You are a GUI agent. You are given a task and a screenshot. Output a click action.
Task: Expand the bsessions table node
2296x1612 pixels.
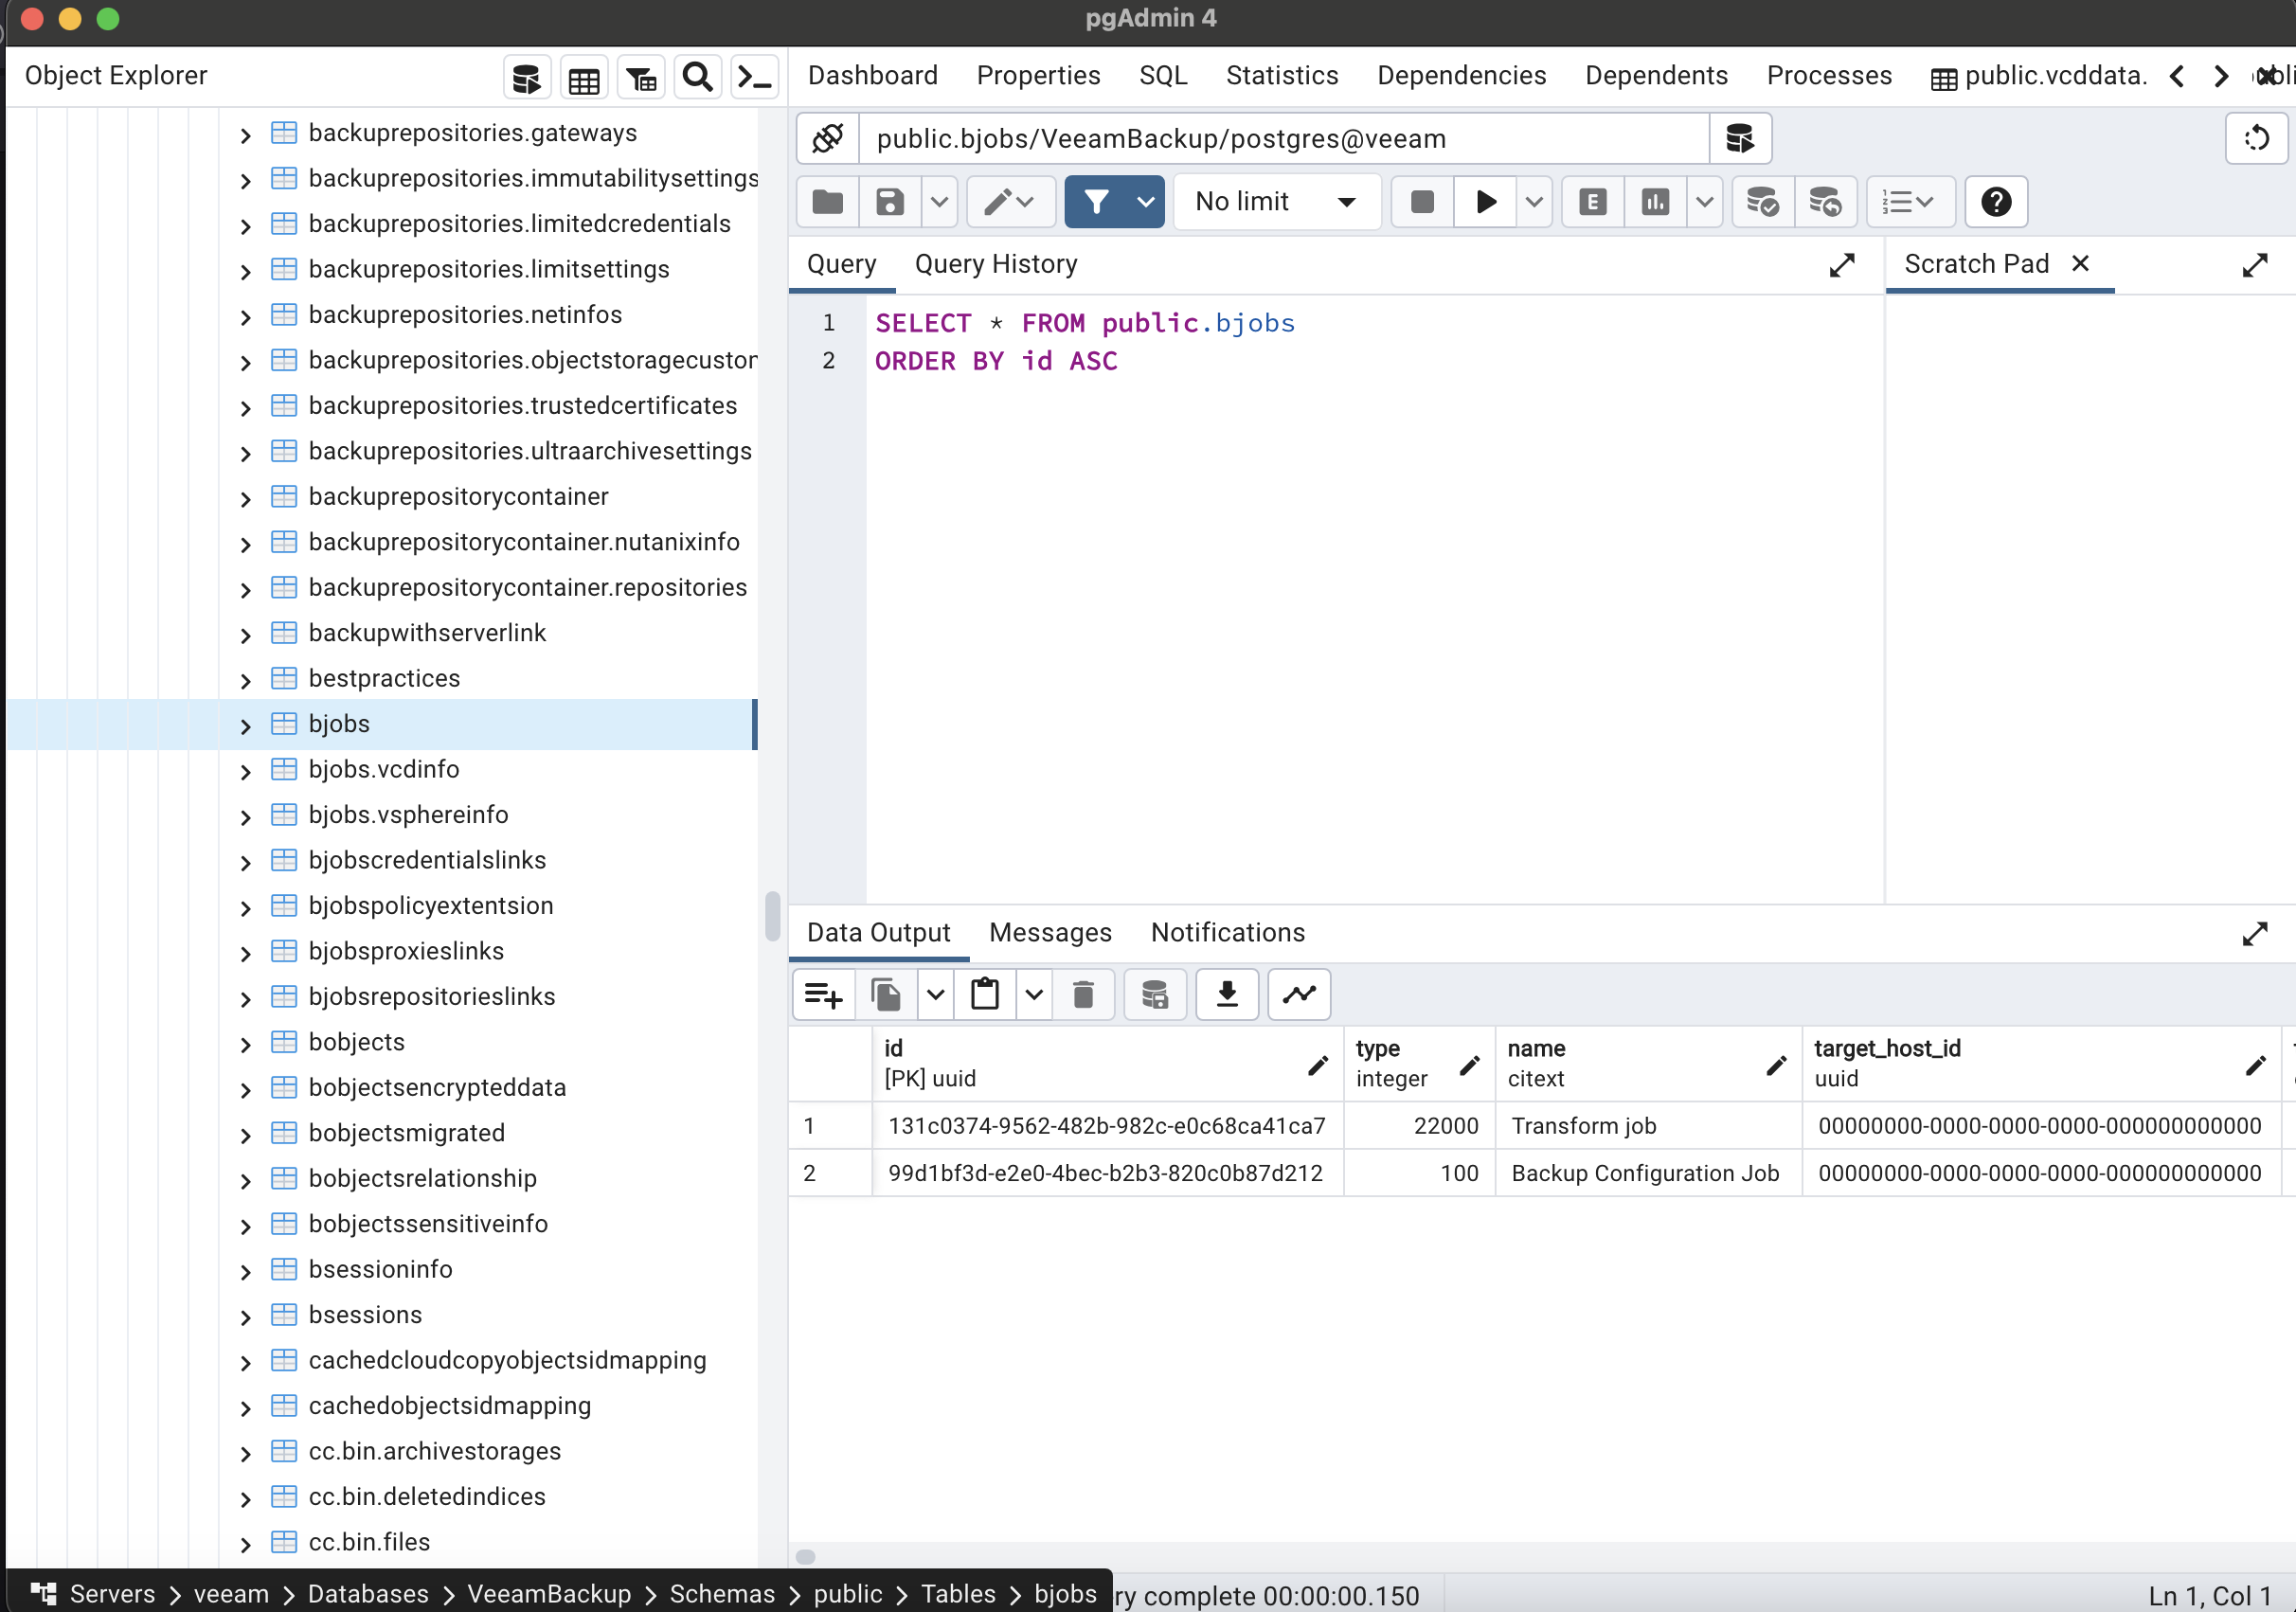pos(246,1316)
